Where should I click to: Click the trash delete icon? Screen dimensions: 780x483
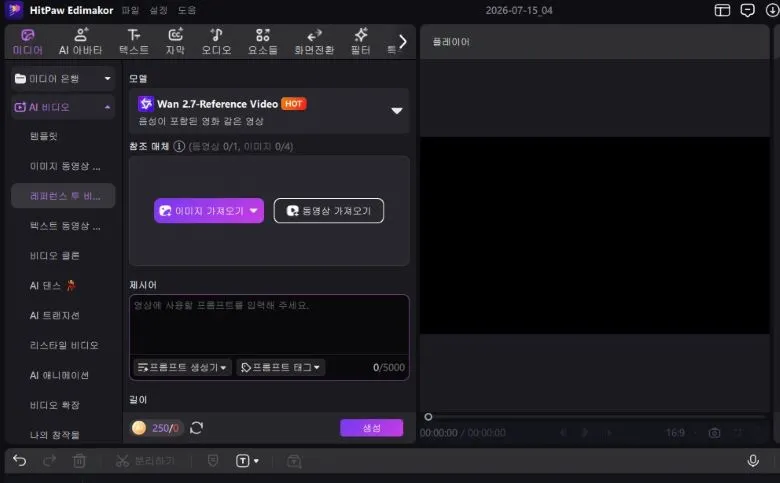pyautogui.click(x=79, y=461)
